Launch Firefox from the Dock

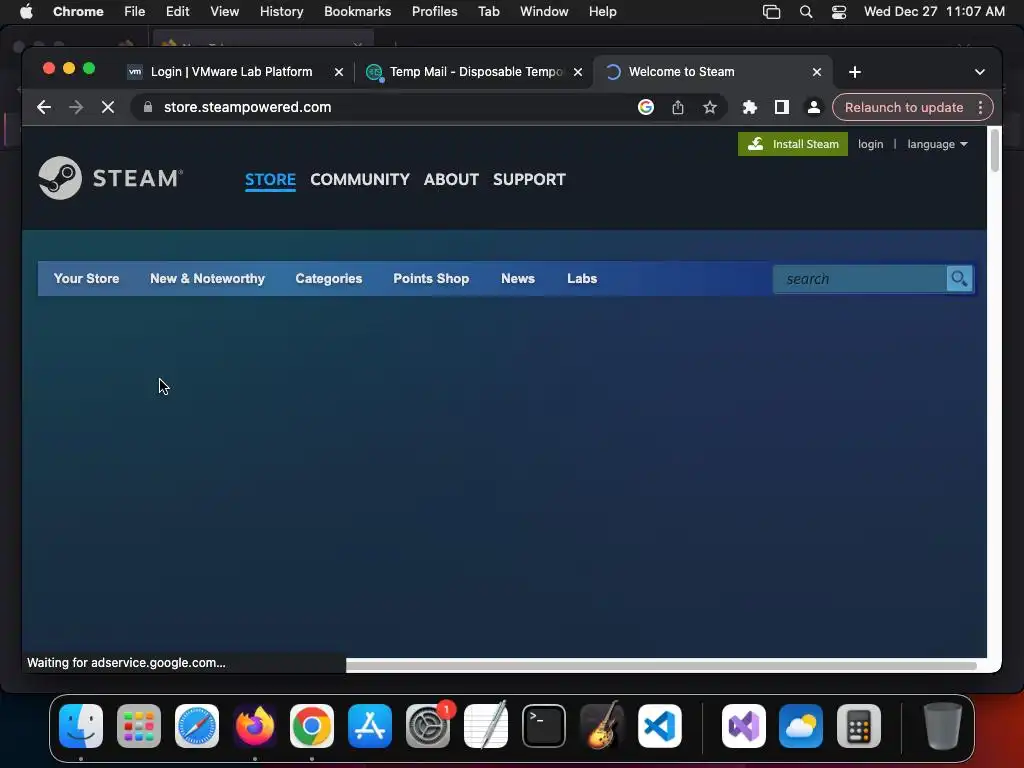point(255,726)
